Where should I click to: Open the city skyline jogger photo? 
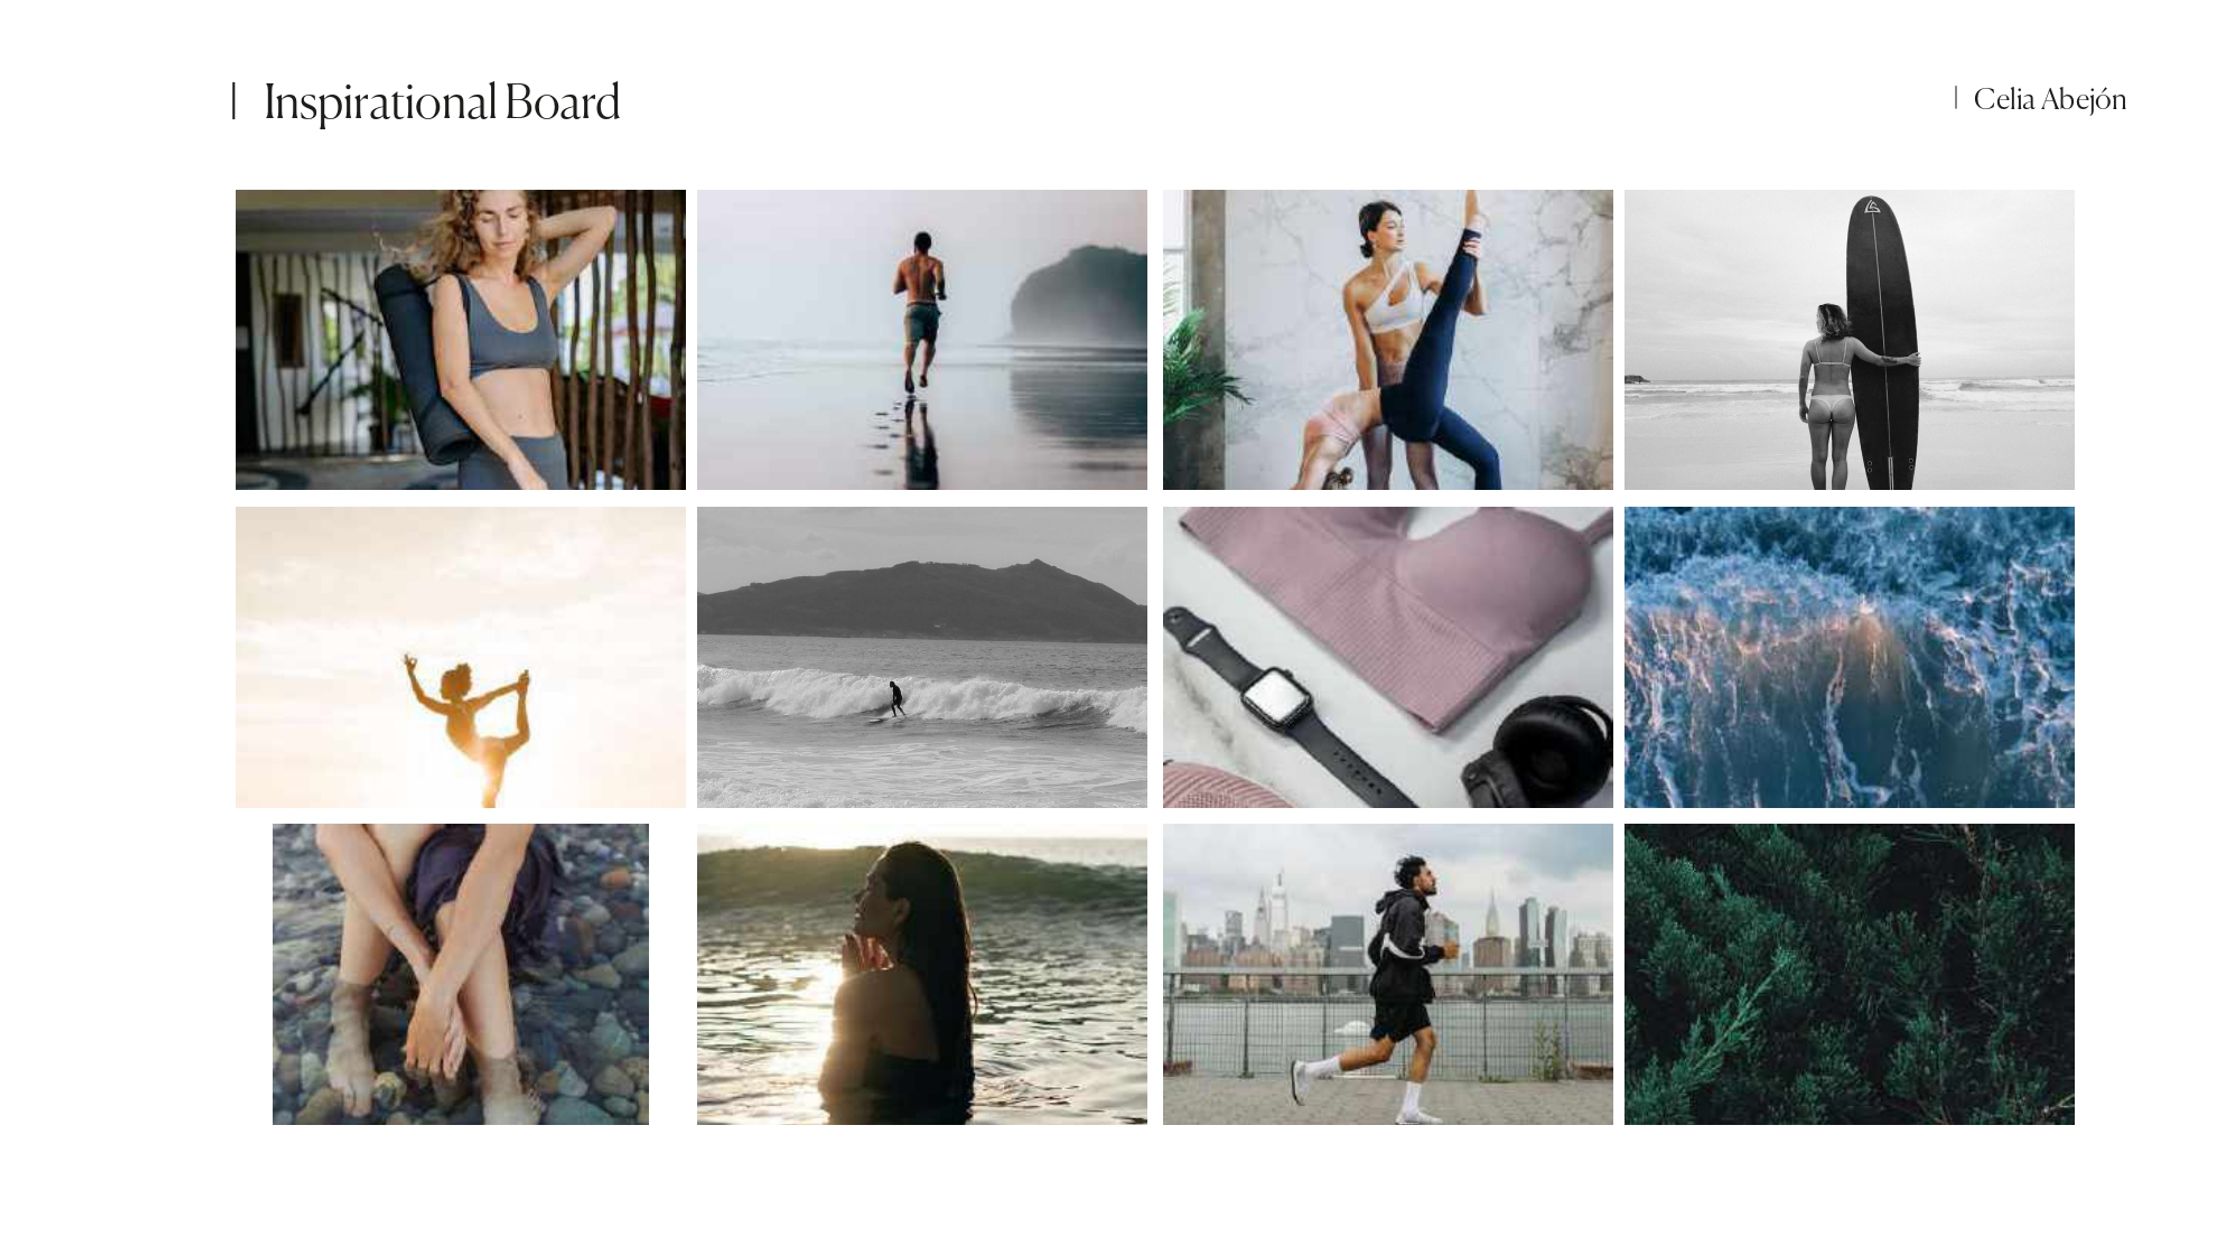1388,974
